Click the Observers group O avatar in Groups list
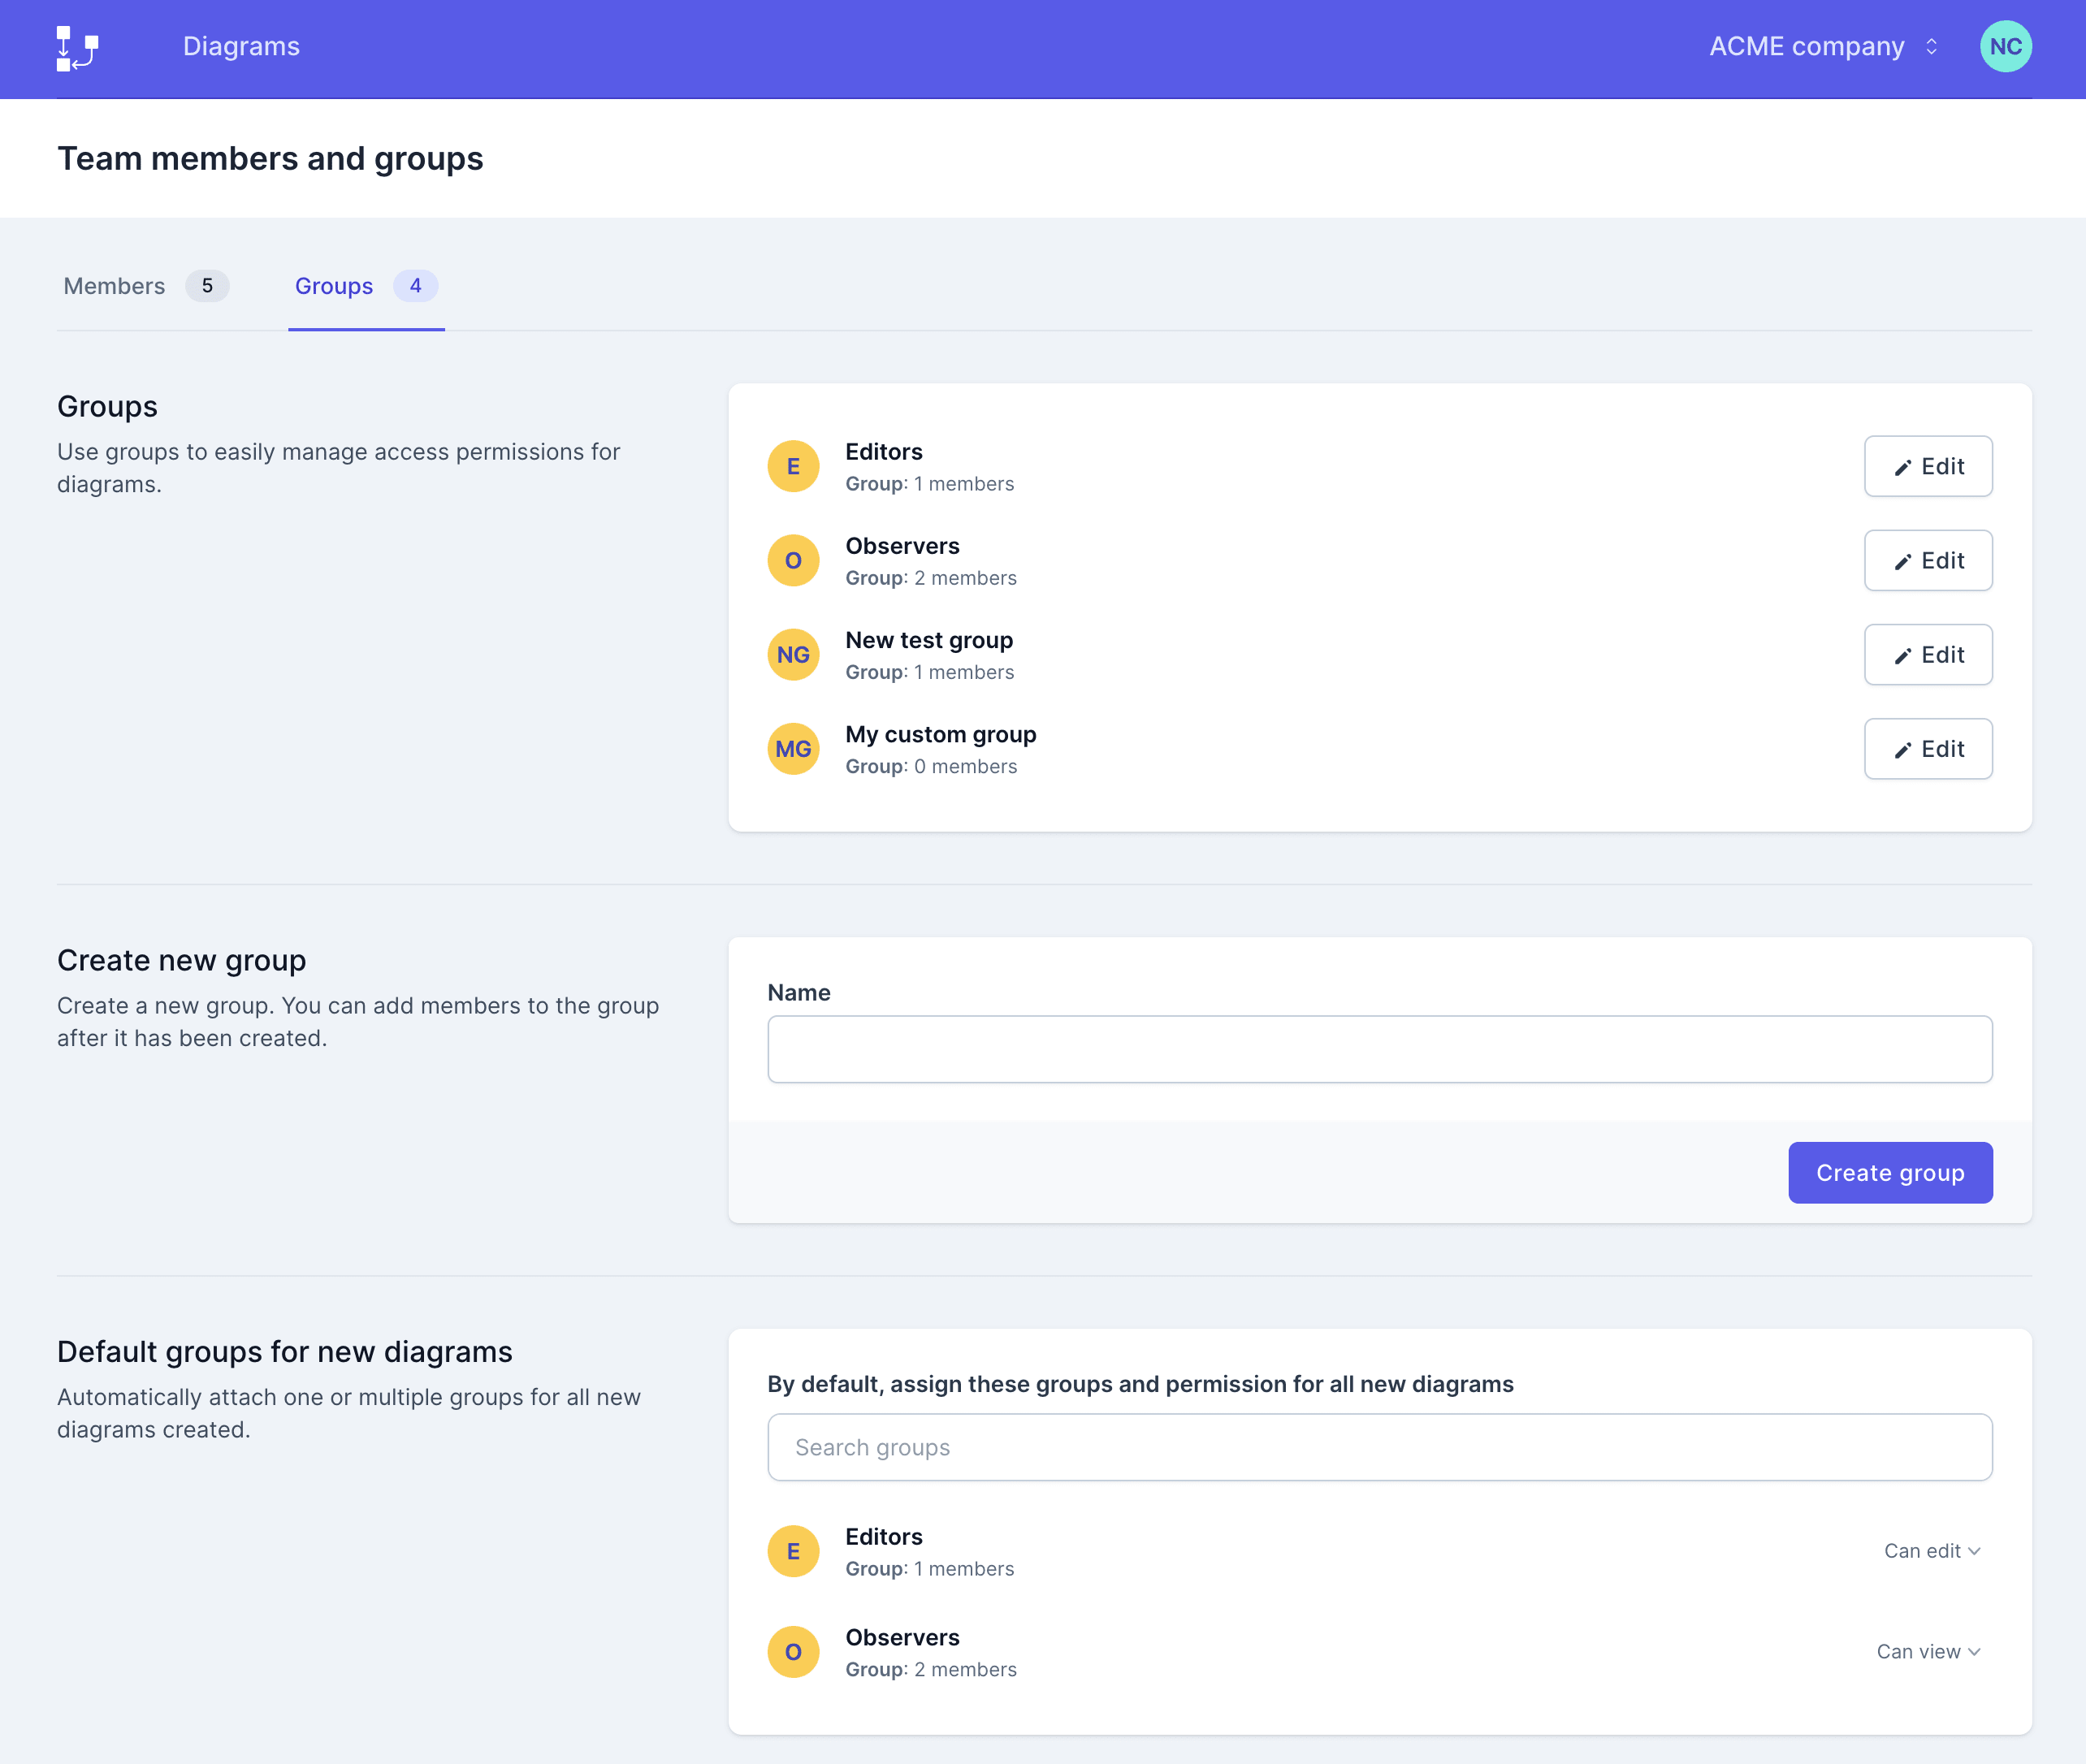Image resolution: width=2086 pixels, height=1764 pixels. tap(793, 560)
